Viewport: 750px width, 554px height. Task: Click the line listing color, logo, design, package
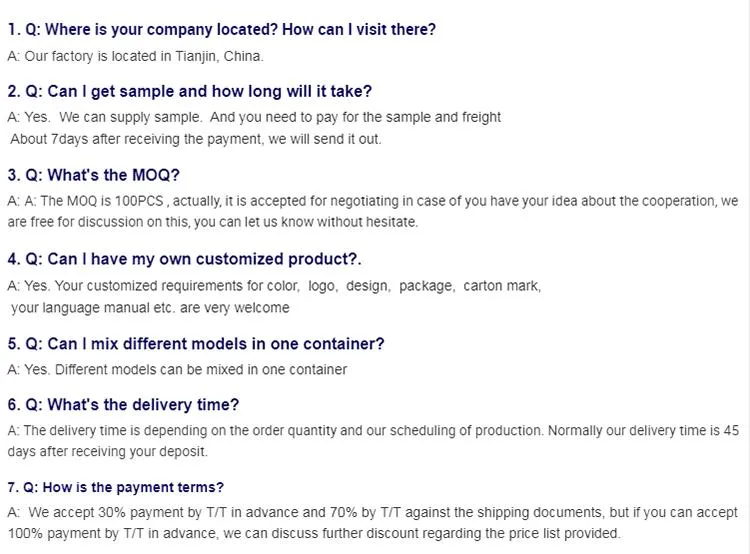[274, 285]
